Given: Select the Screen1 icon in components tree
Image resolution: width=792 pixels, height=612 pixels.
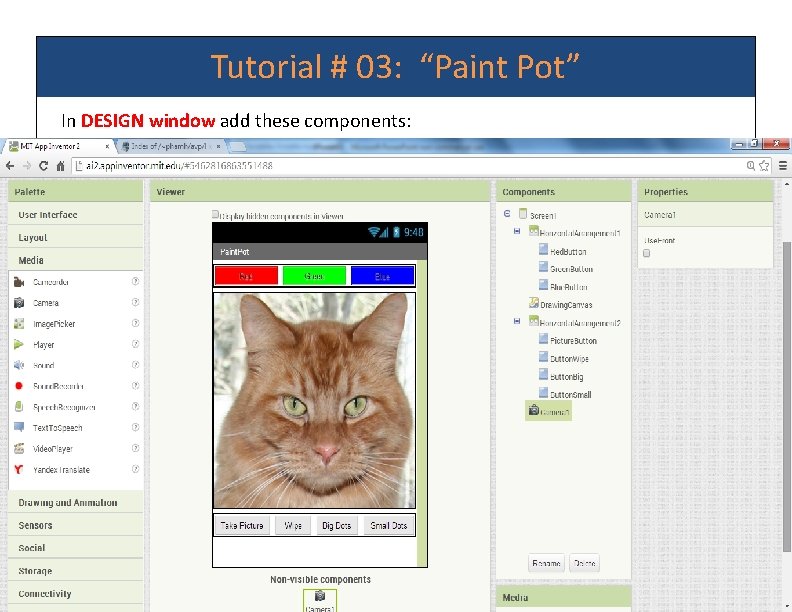Looking at the screenshot, I should (x=523, y=214).
